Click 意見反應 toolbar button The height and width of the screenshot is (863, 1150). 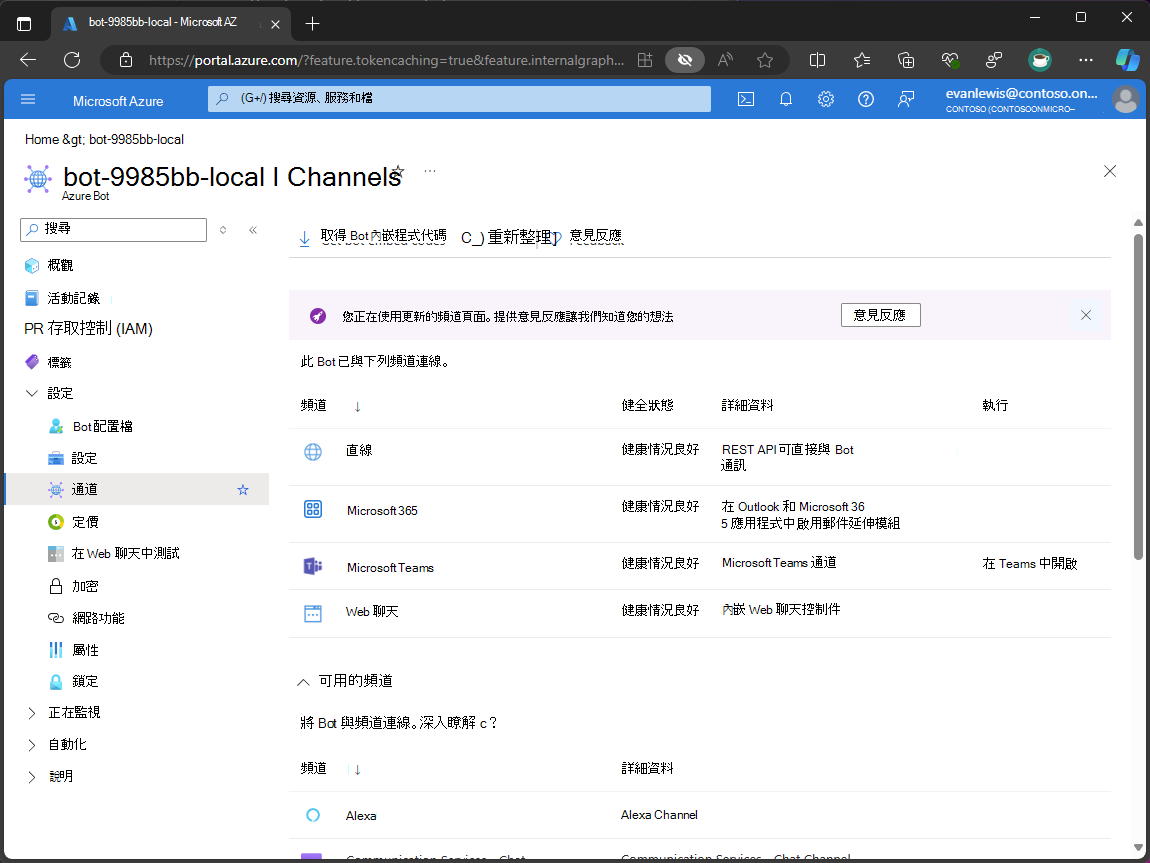tap(596, 236)
